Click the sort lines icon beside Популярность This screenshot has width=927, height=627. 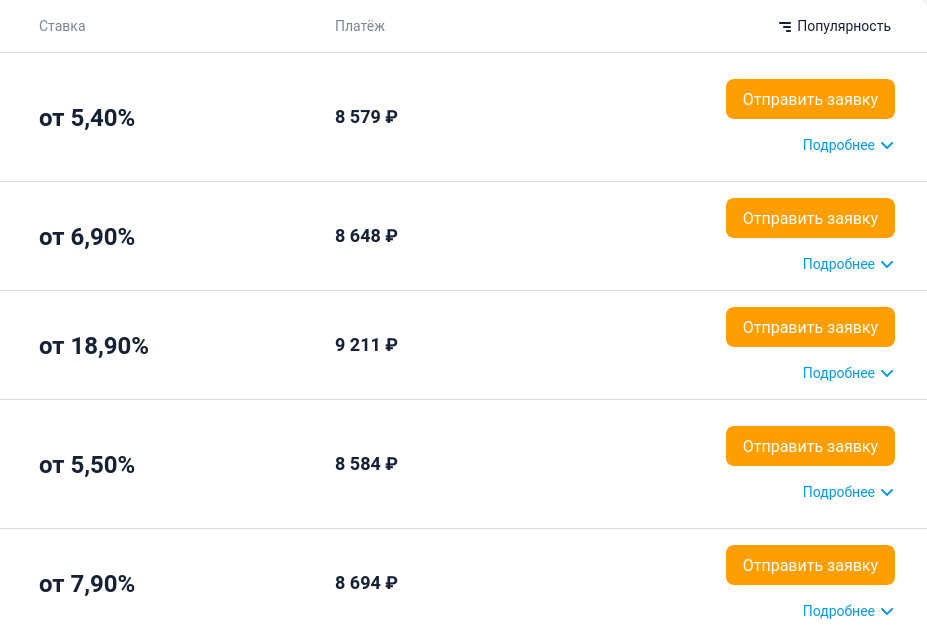coord(785,26)
